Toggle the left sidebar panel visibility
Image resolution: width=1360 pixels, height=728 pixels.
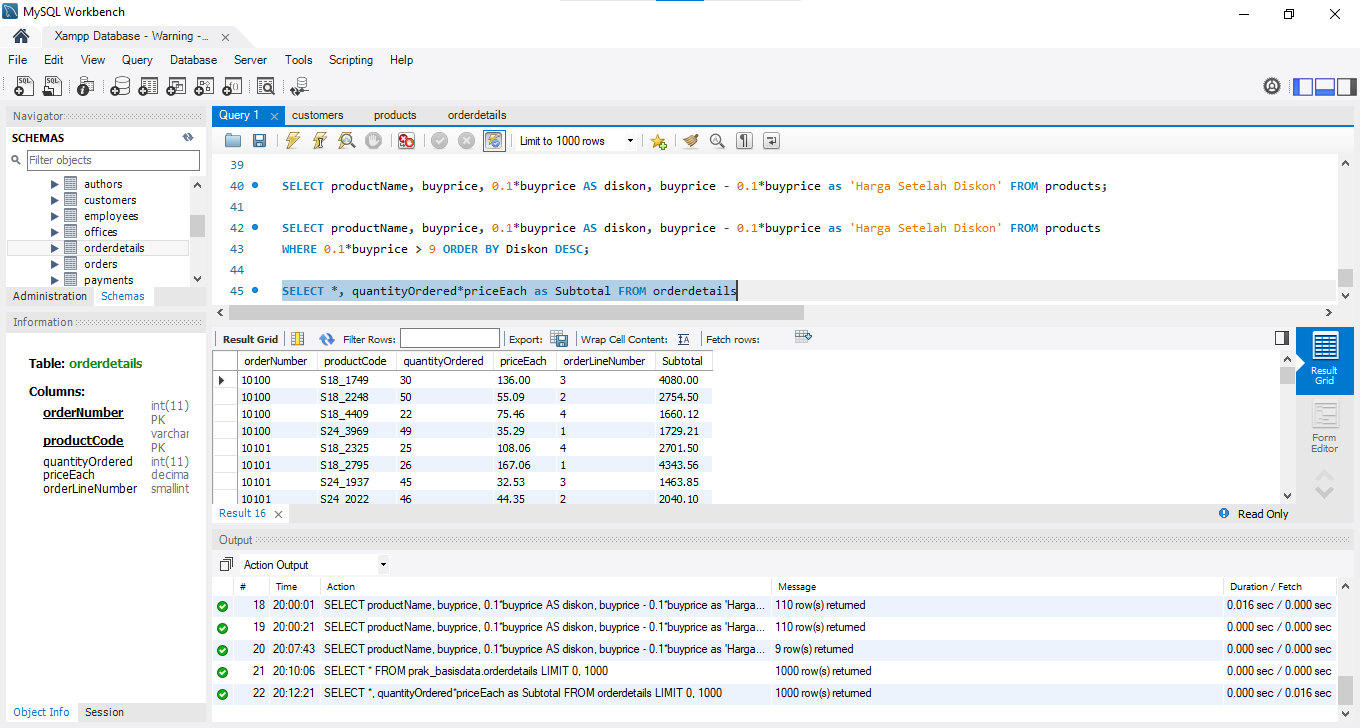pyautogui.click(x=1303, y=87)
